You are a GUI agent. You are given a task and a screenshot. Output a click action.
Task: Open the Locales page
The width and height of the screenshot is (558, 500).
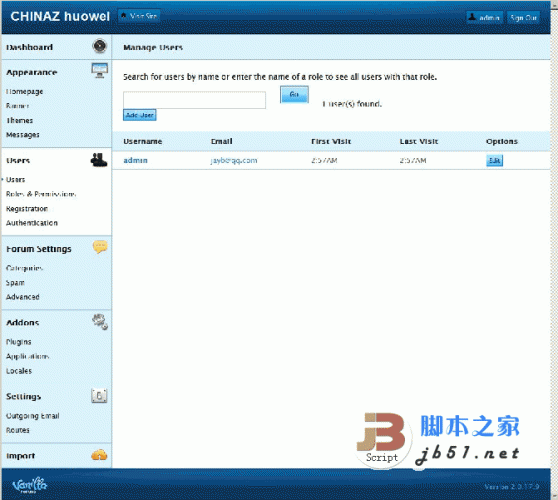(x=19, y=371)
